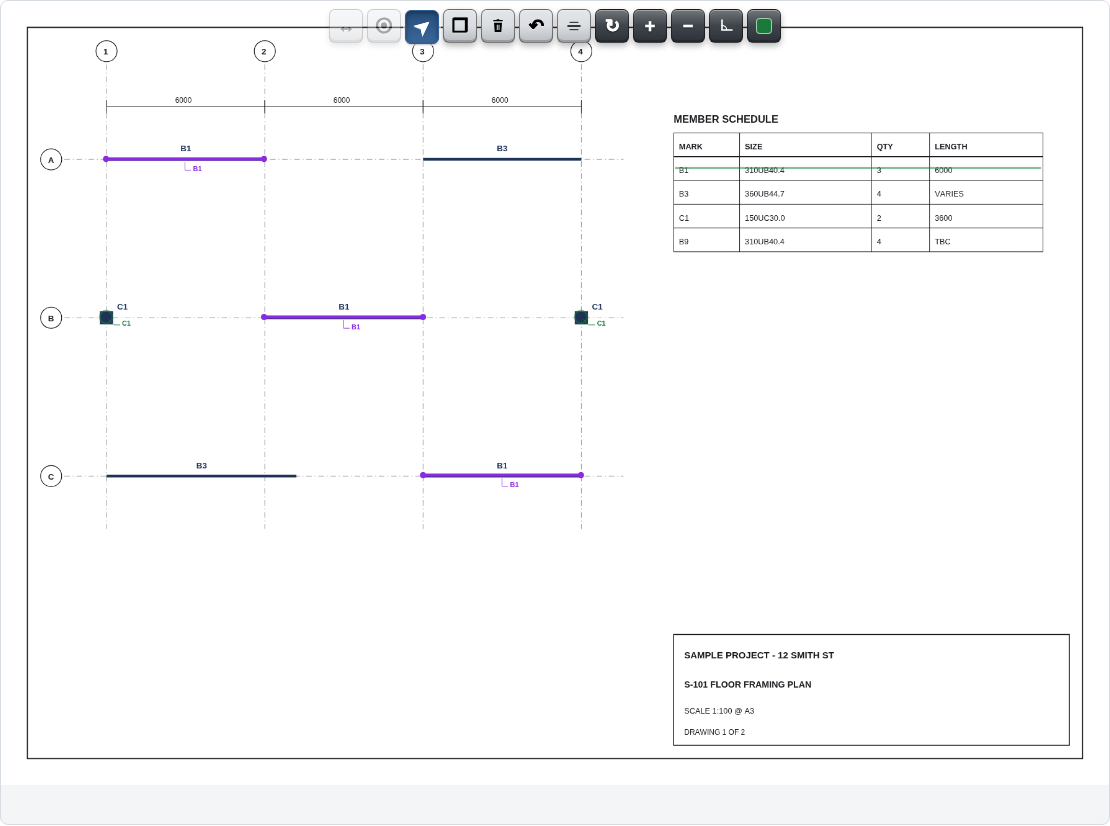Select the purple B1 beam on gridline A
Image resolution: width=1110 pixels, height=826 pixels.
(x=185, y=159)
